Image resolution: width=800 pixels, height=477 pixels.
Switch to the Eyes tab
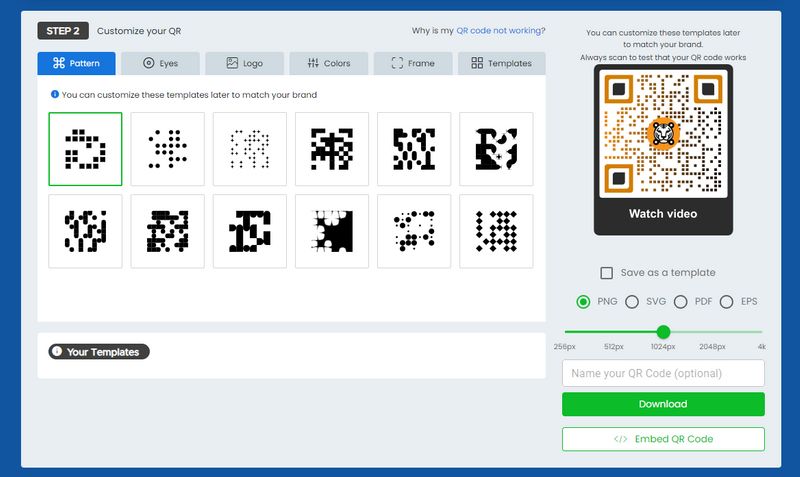click(x=160, y=63)
